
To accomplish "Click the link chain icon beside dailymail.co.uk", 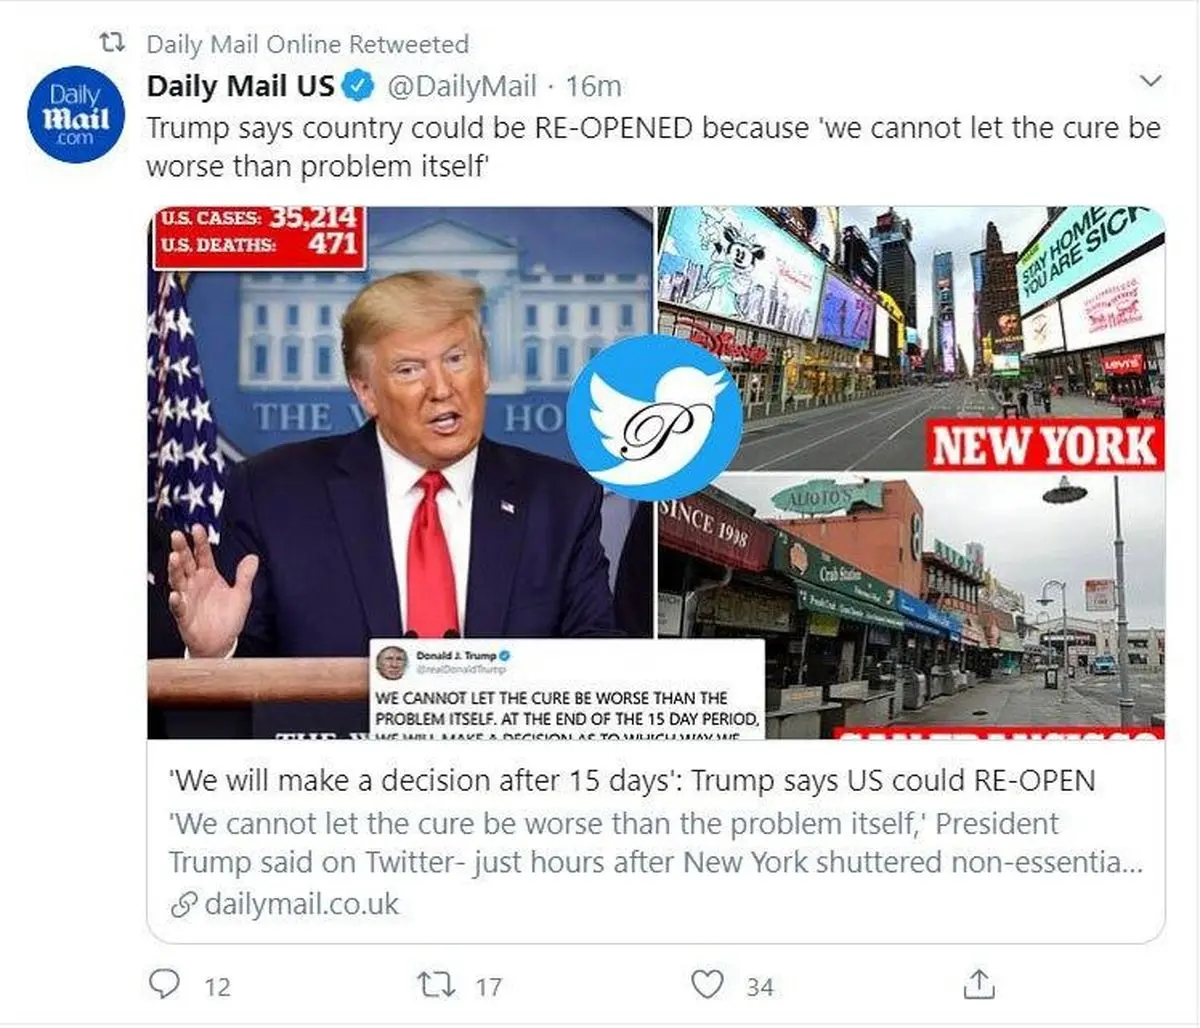I will click(x=183, y=905).
